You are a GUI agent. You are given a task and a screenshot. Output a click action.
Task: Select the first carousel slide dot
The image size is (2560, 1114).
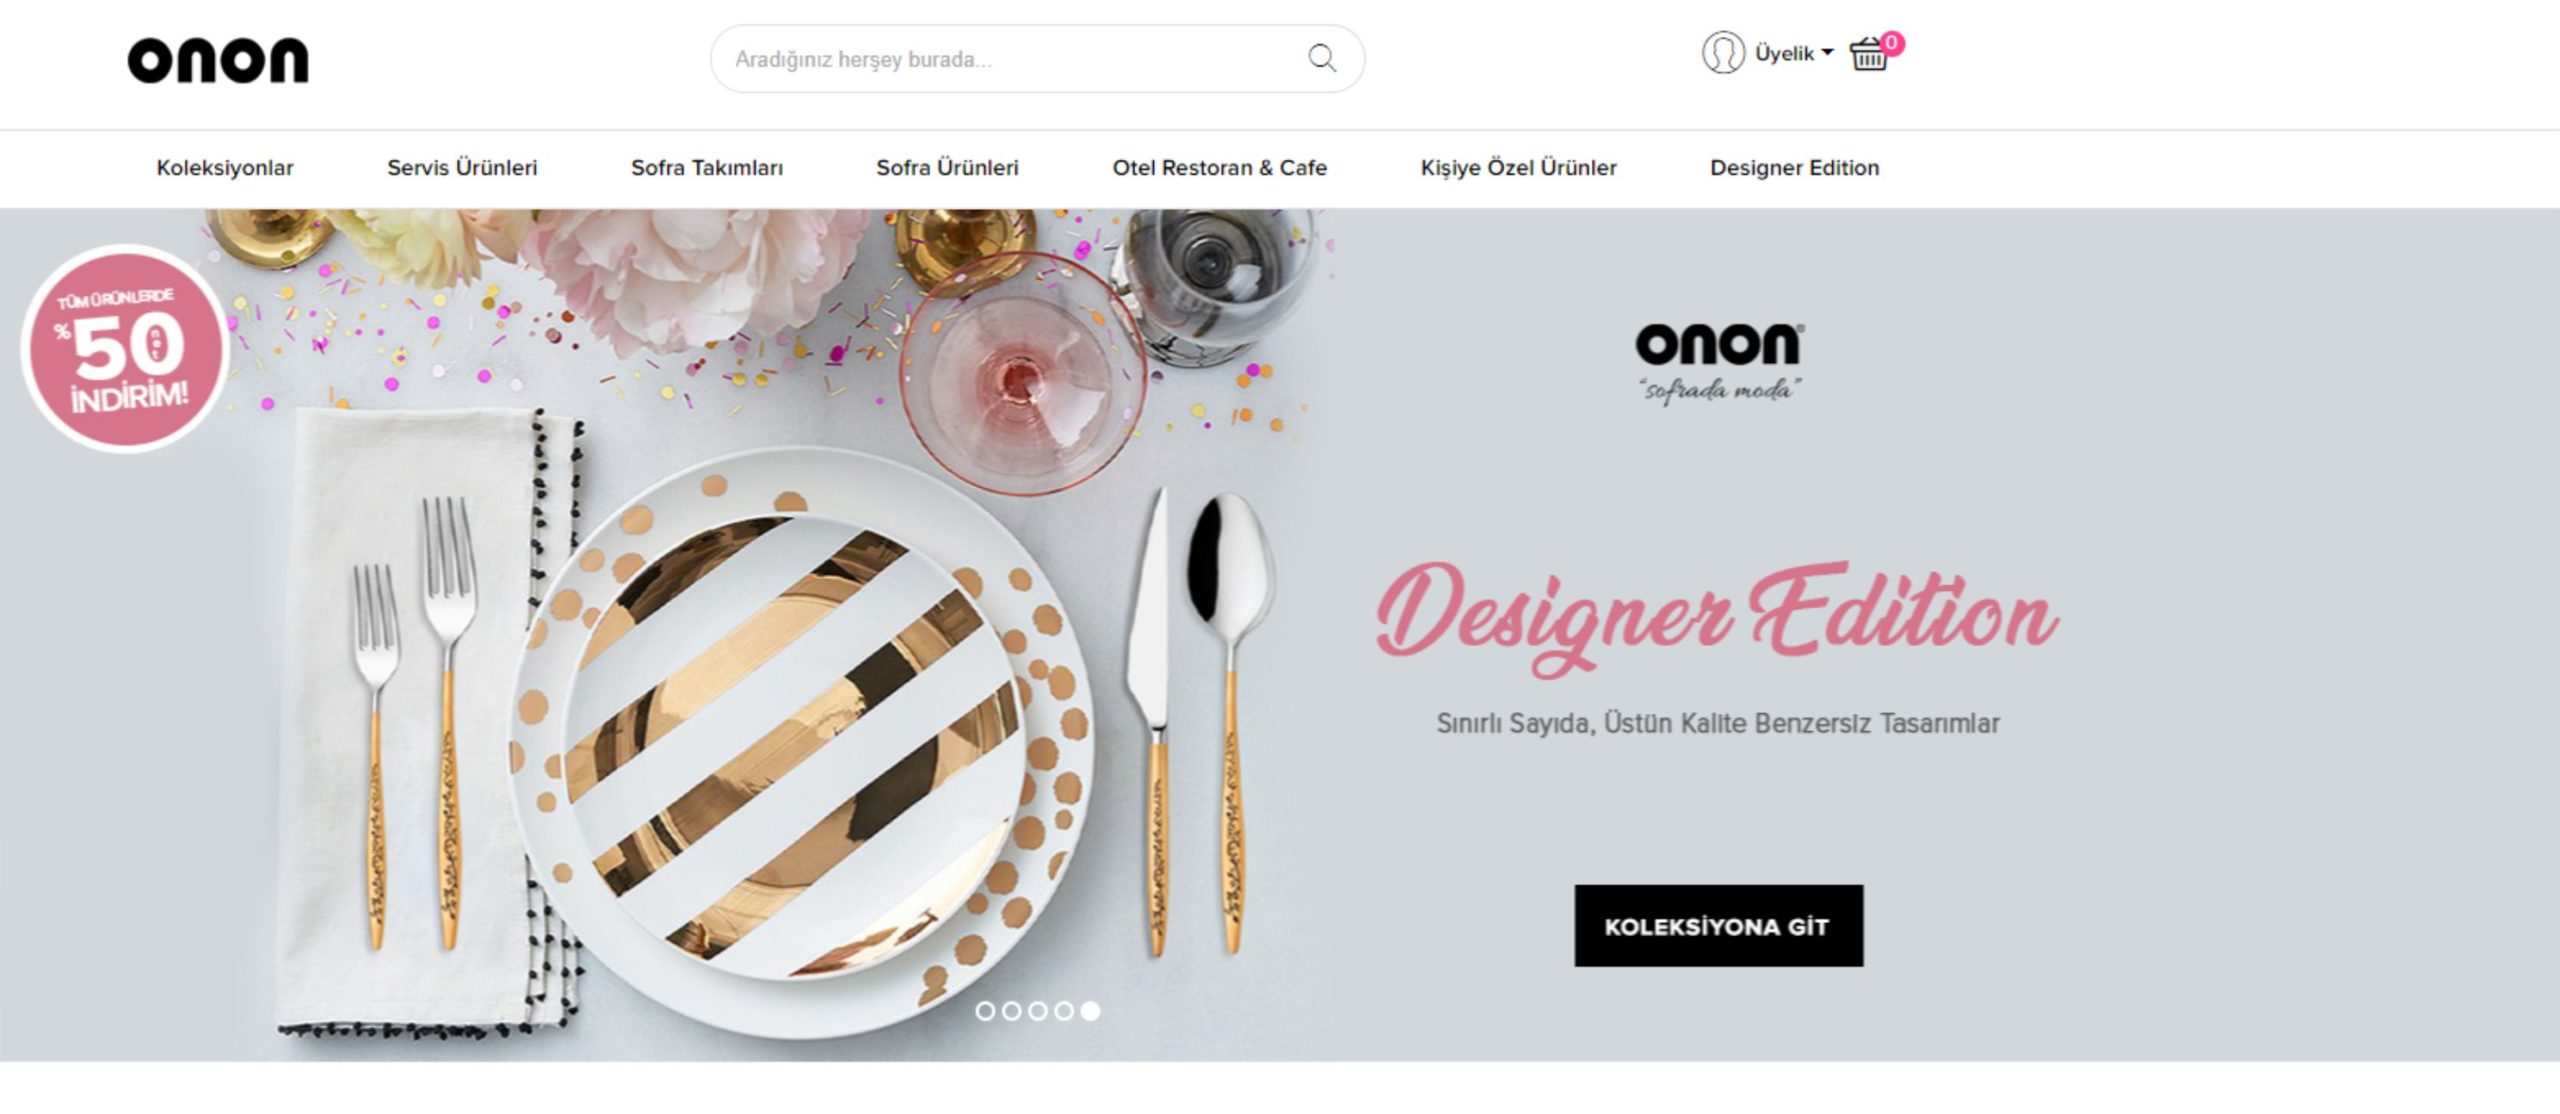(x=985, y=1011)
